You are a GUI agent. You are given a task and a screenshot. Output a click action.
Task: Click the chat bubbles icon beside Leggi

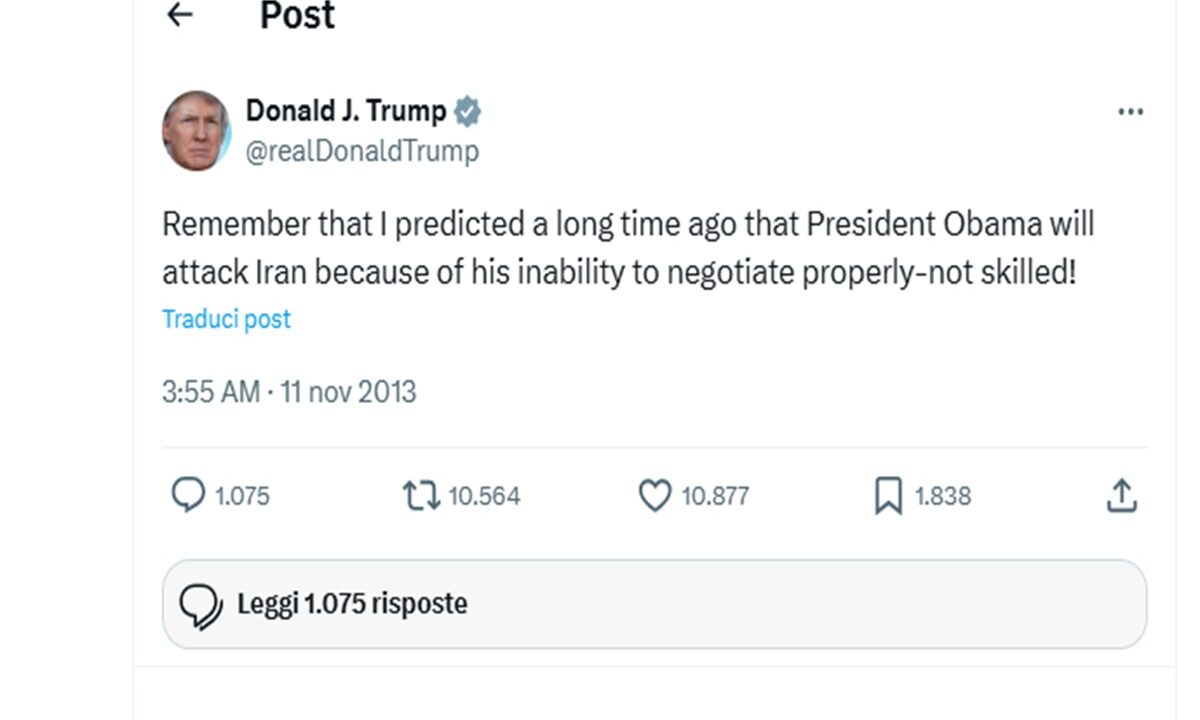tap(200, 605)
